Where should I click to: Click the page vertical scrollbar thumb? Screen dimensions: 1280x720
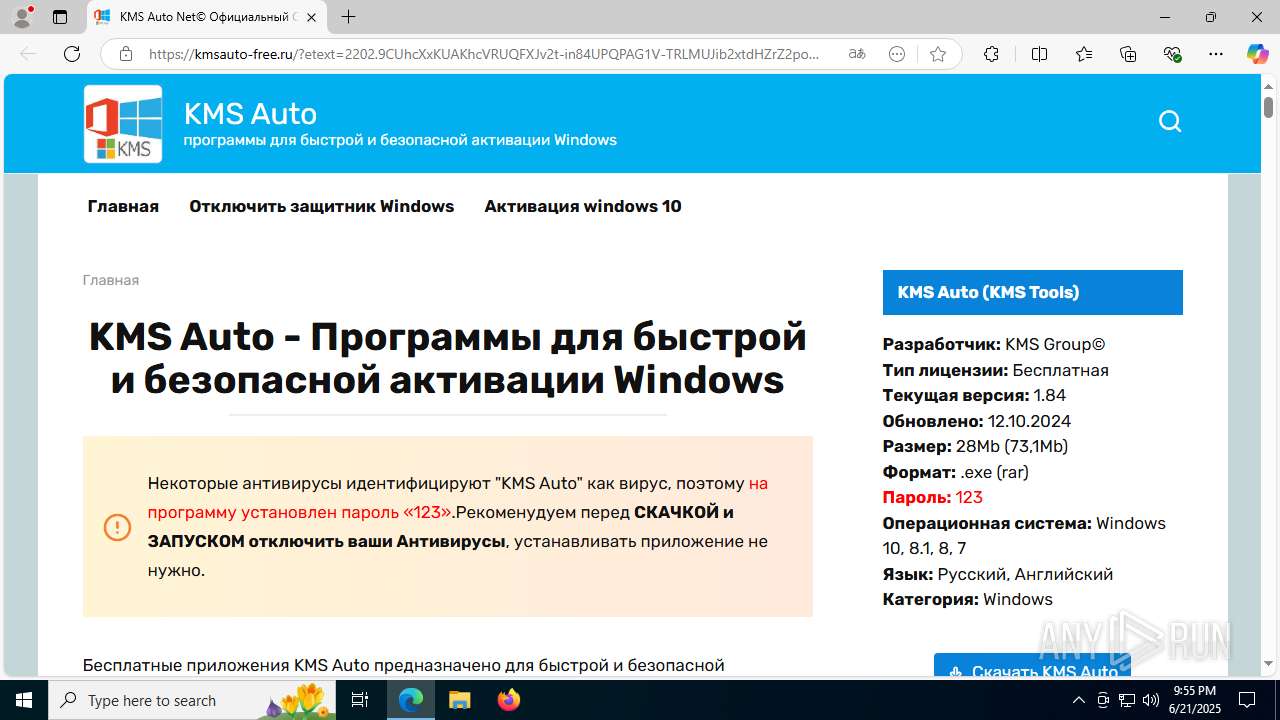click(1268, 106)
